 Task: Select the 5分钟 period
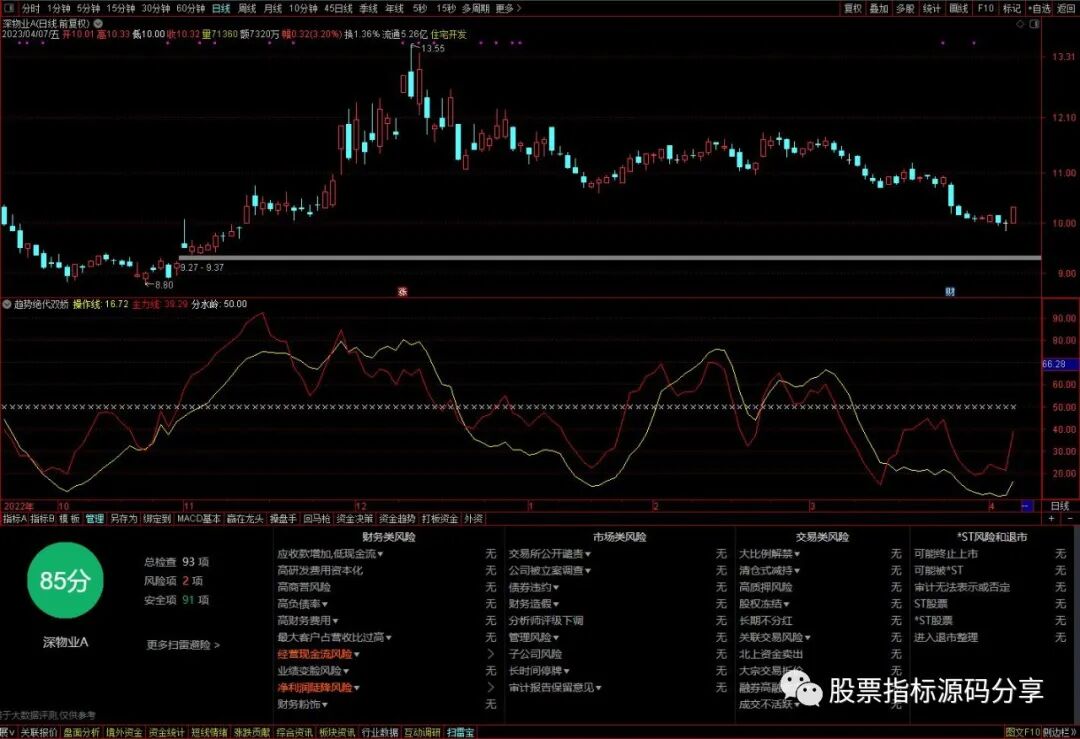click(88, 8)
